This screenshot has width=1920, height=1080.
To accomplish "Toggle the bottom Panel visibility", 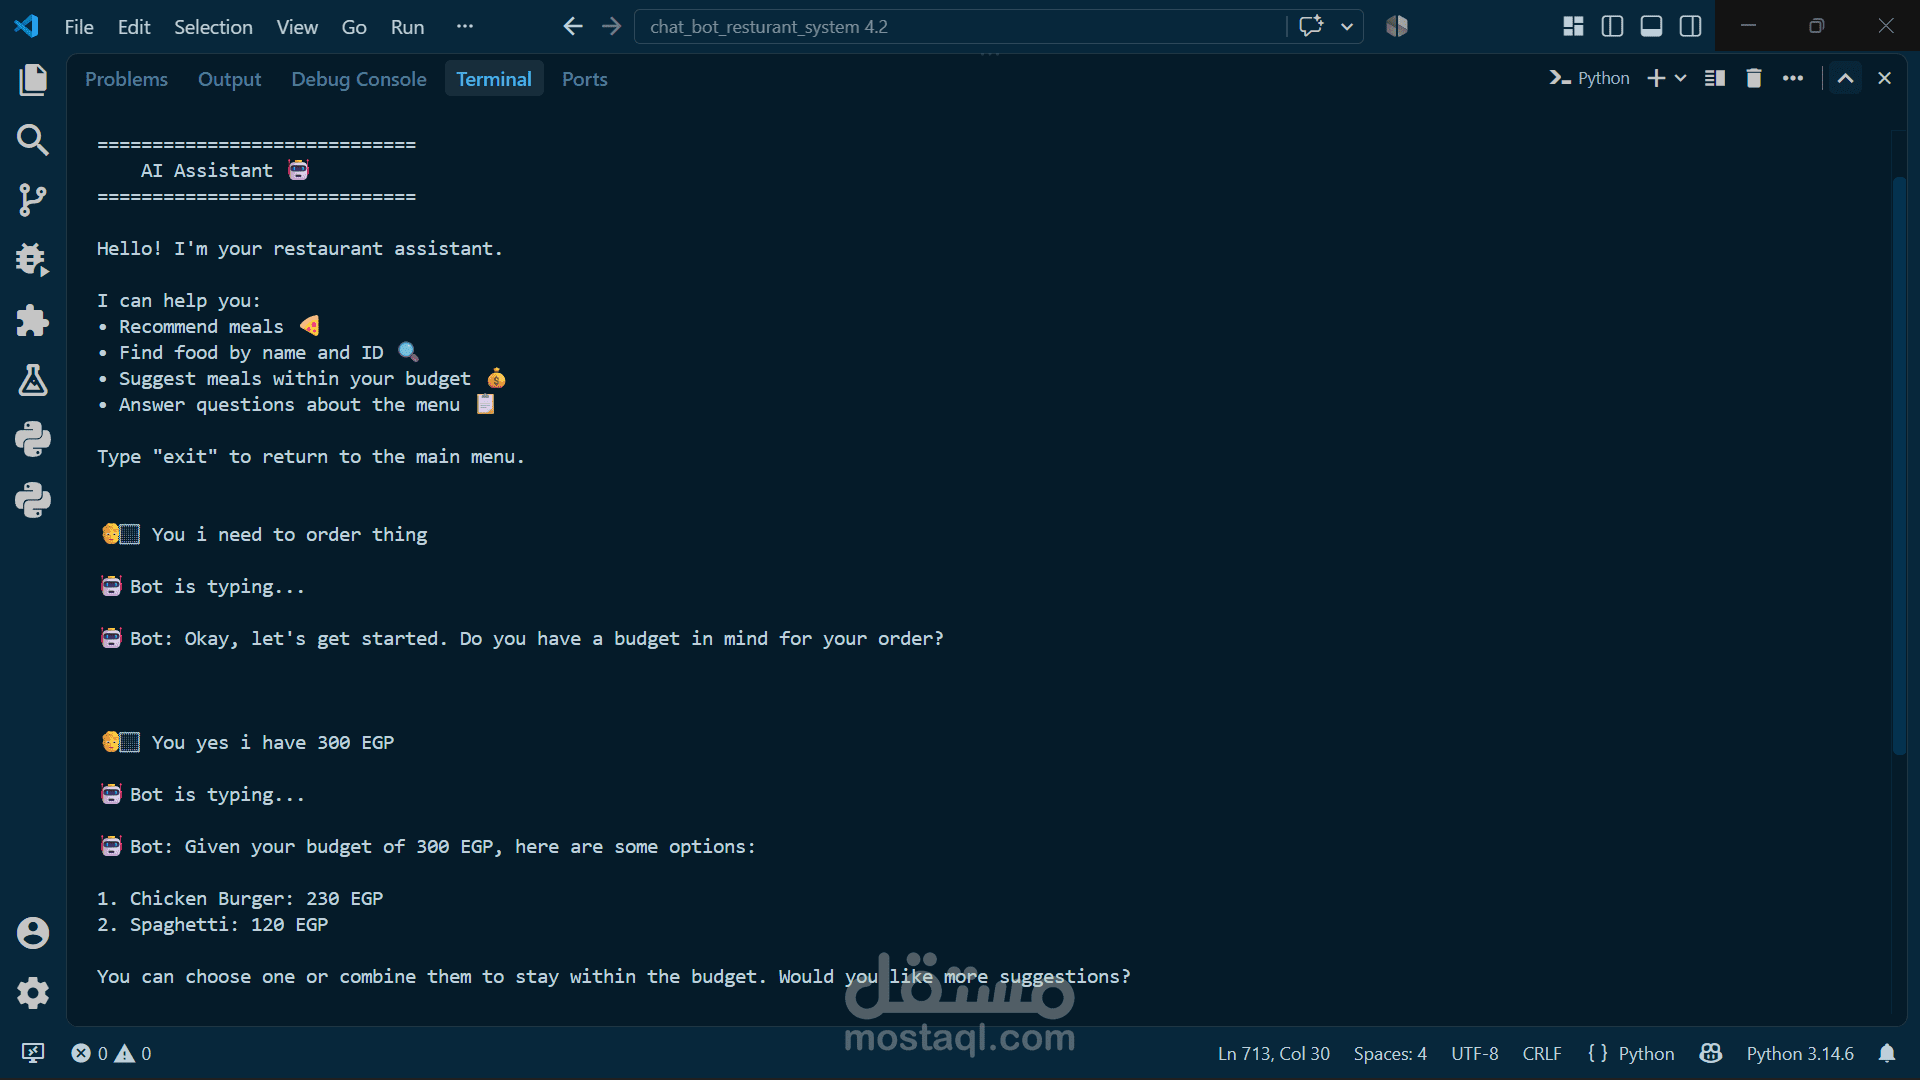I will (1652, 27).
